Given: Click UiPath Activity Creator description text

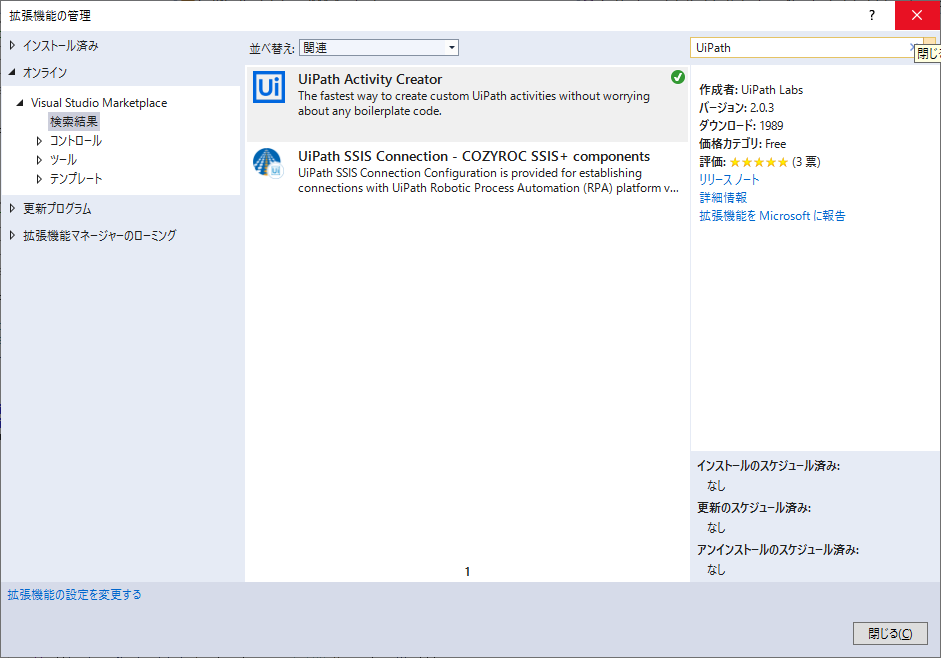Looking at the screenshot, I should 474,103.
